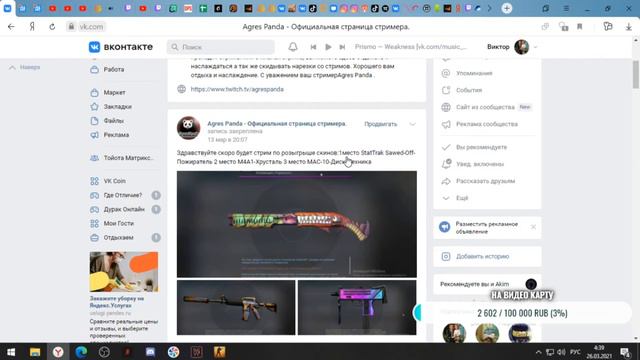Close the advertising announcement banner
Viewport: 640px width, 360px height.
(x=533, y=227)
